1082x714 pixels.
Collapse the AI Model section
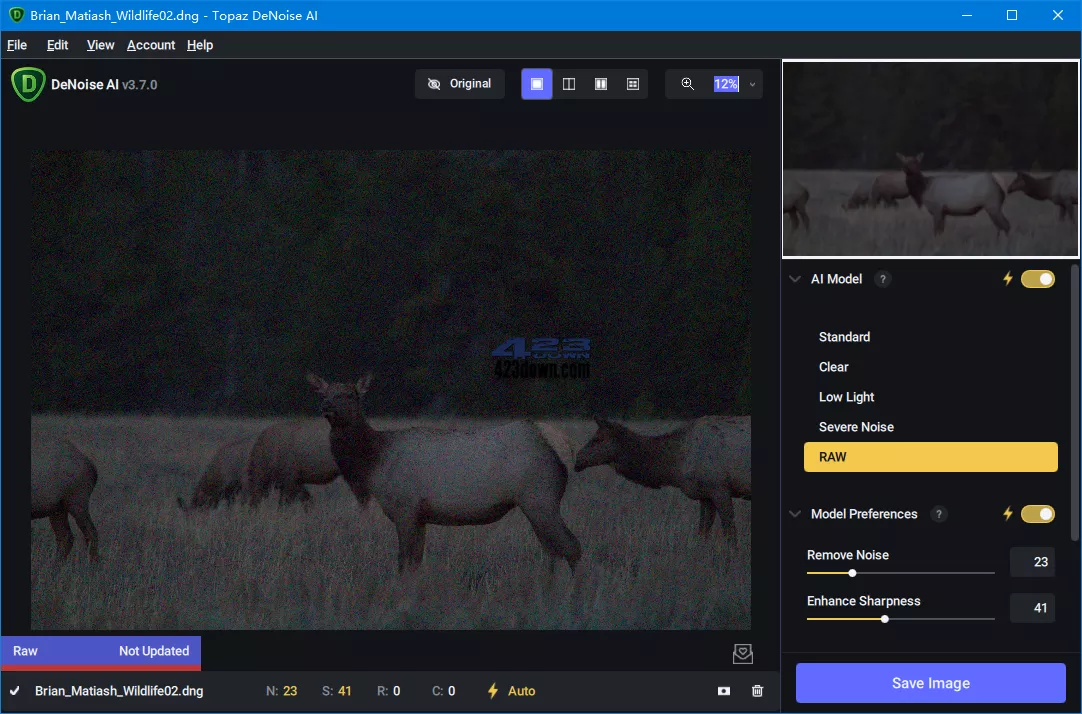[x=795, y=279]
